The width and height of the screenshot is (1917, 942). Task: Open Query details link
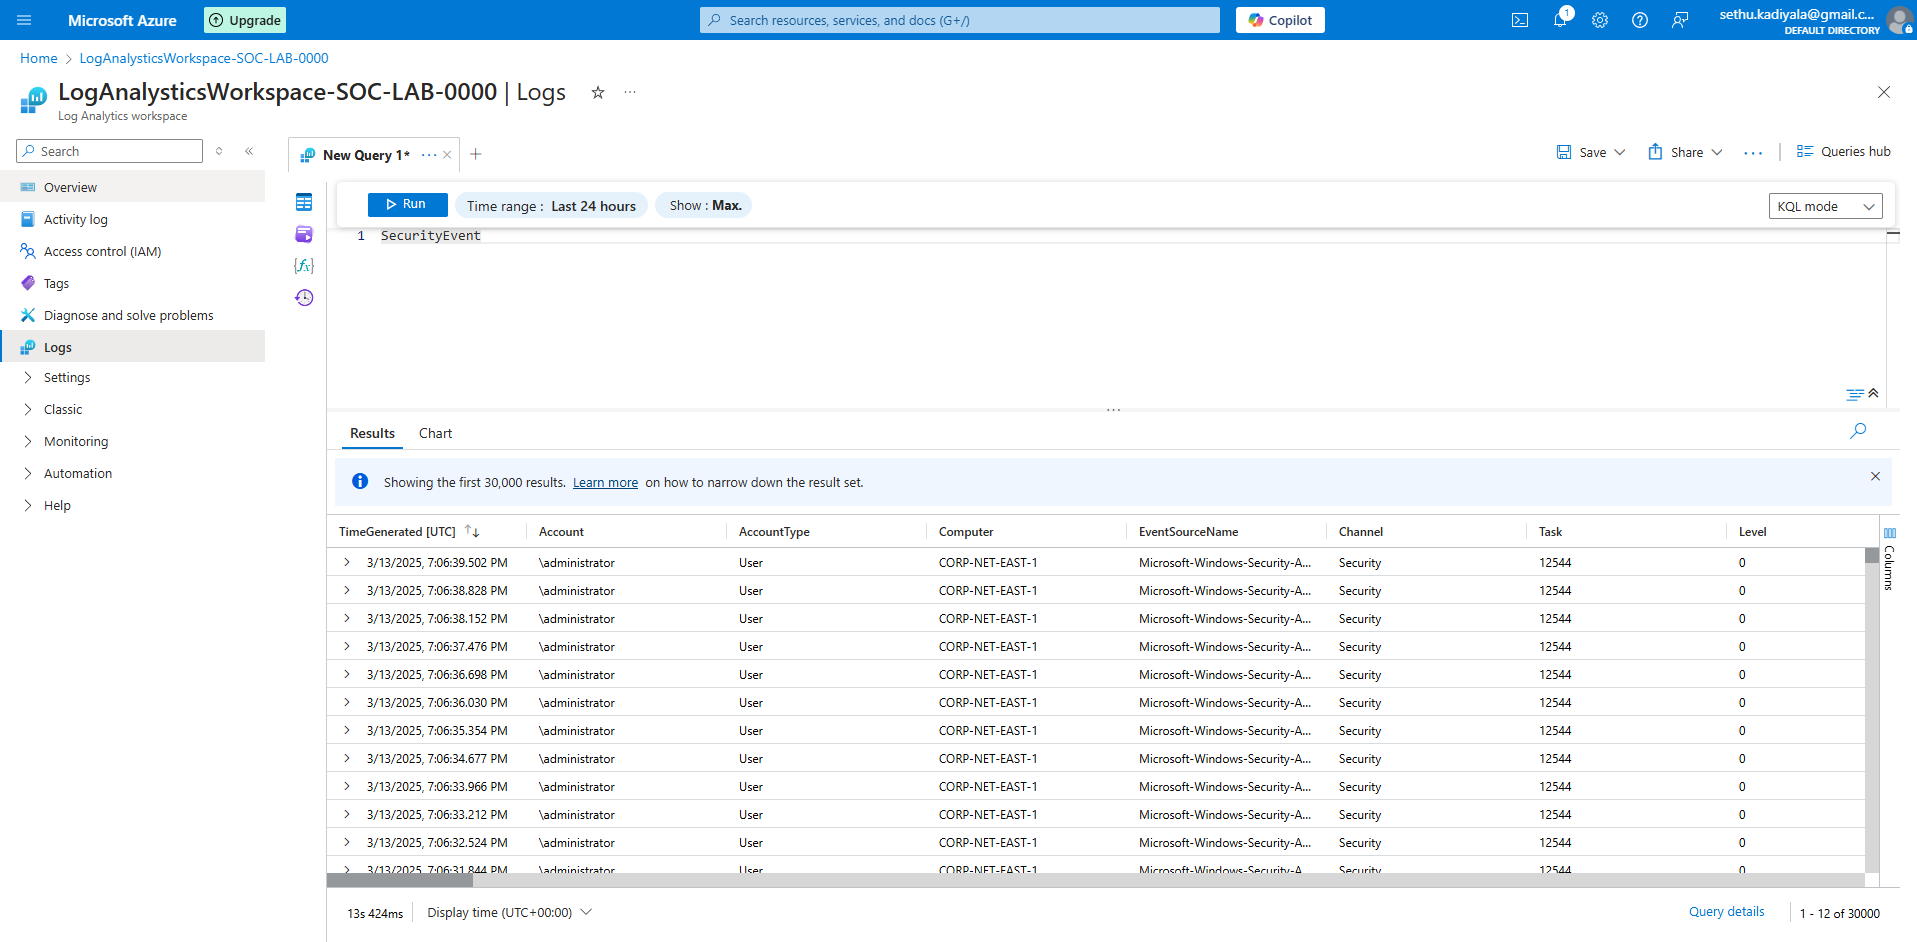[1726, 912]
